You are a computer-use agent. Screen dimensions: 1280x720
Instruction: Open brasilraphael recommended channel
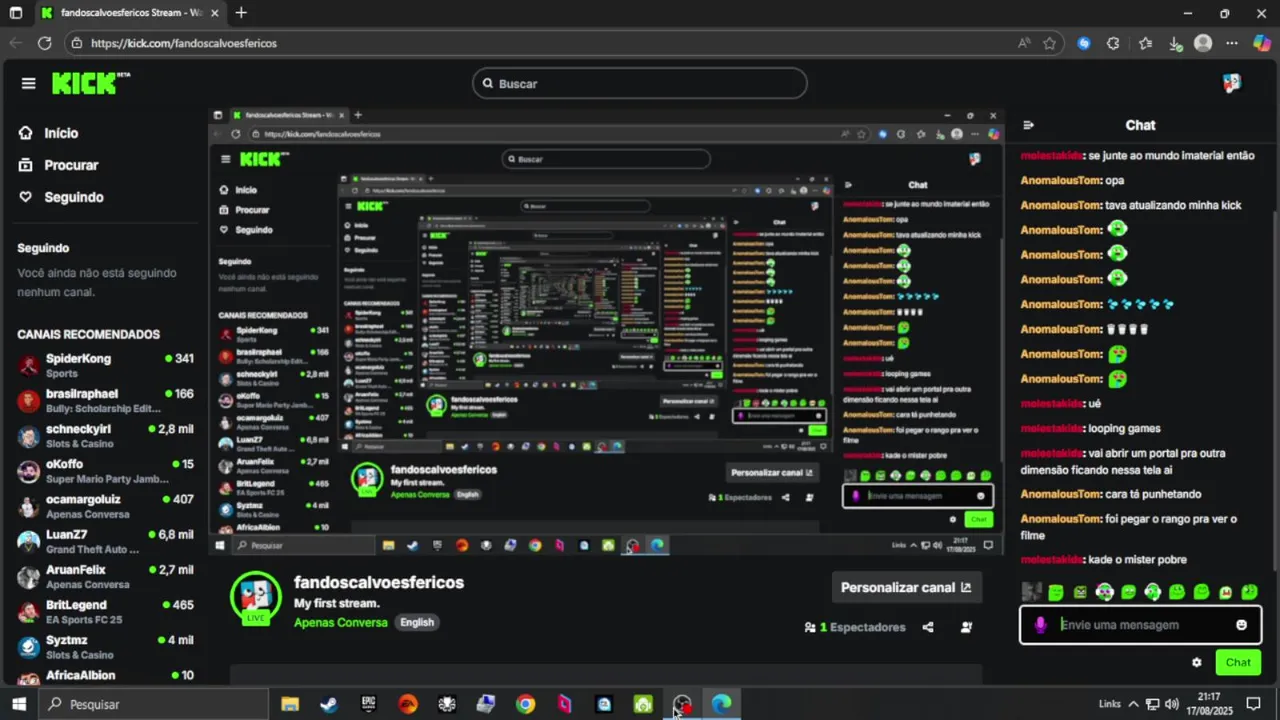click(x=105, y=400)
